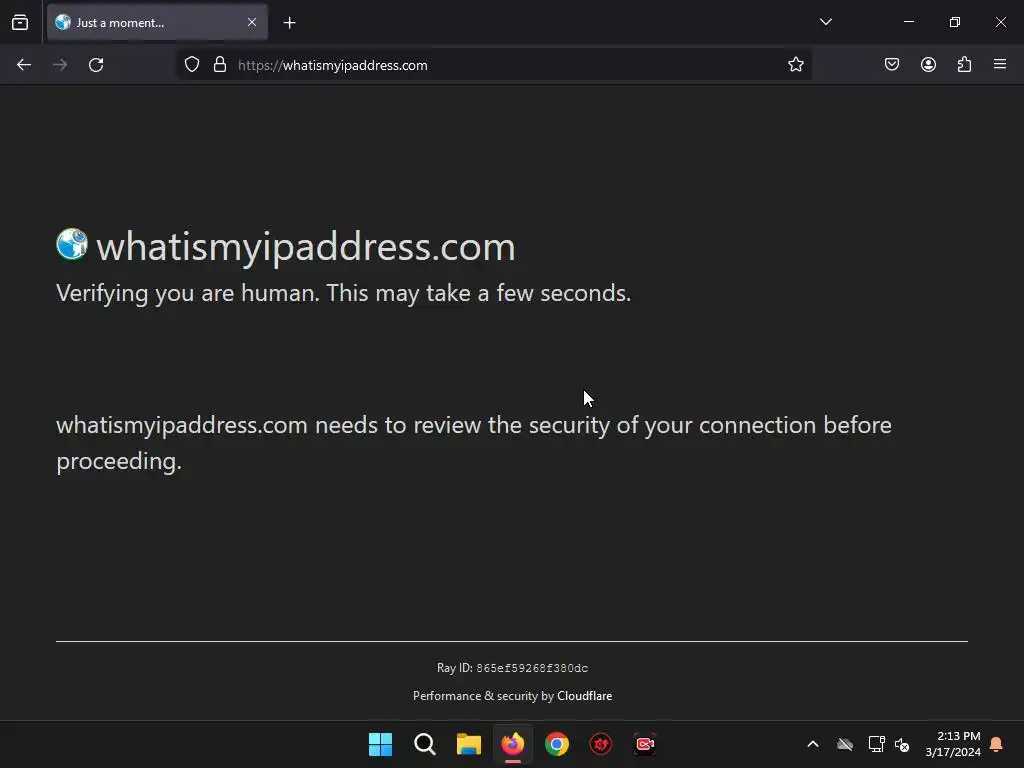
Task: Open Firefox View from the tab bar
Action: (20, 22)
